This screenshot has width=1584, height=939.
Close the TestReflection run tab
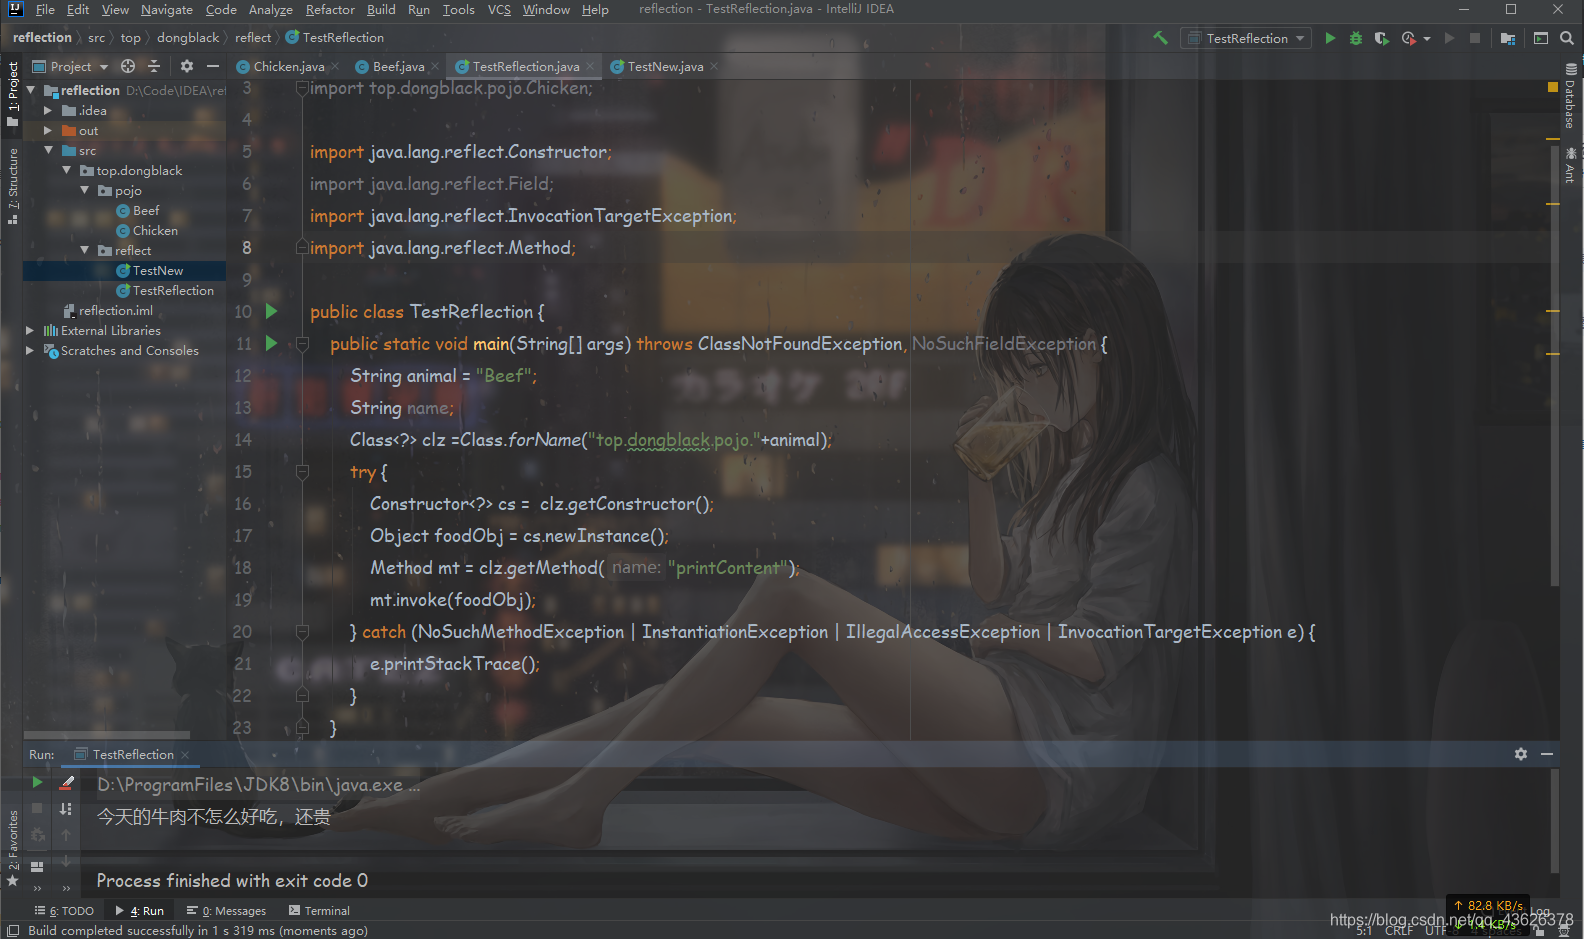pyautogui.click(x=185, y=755)
